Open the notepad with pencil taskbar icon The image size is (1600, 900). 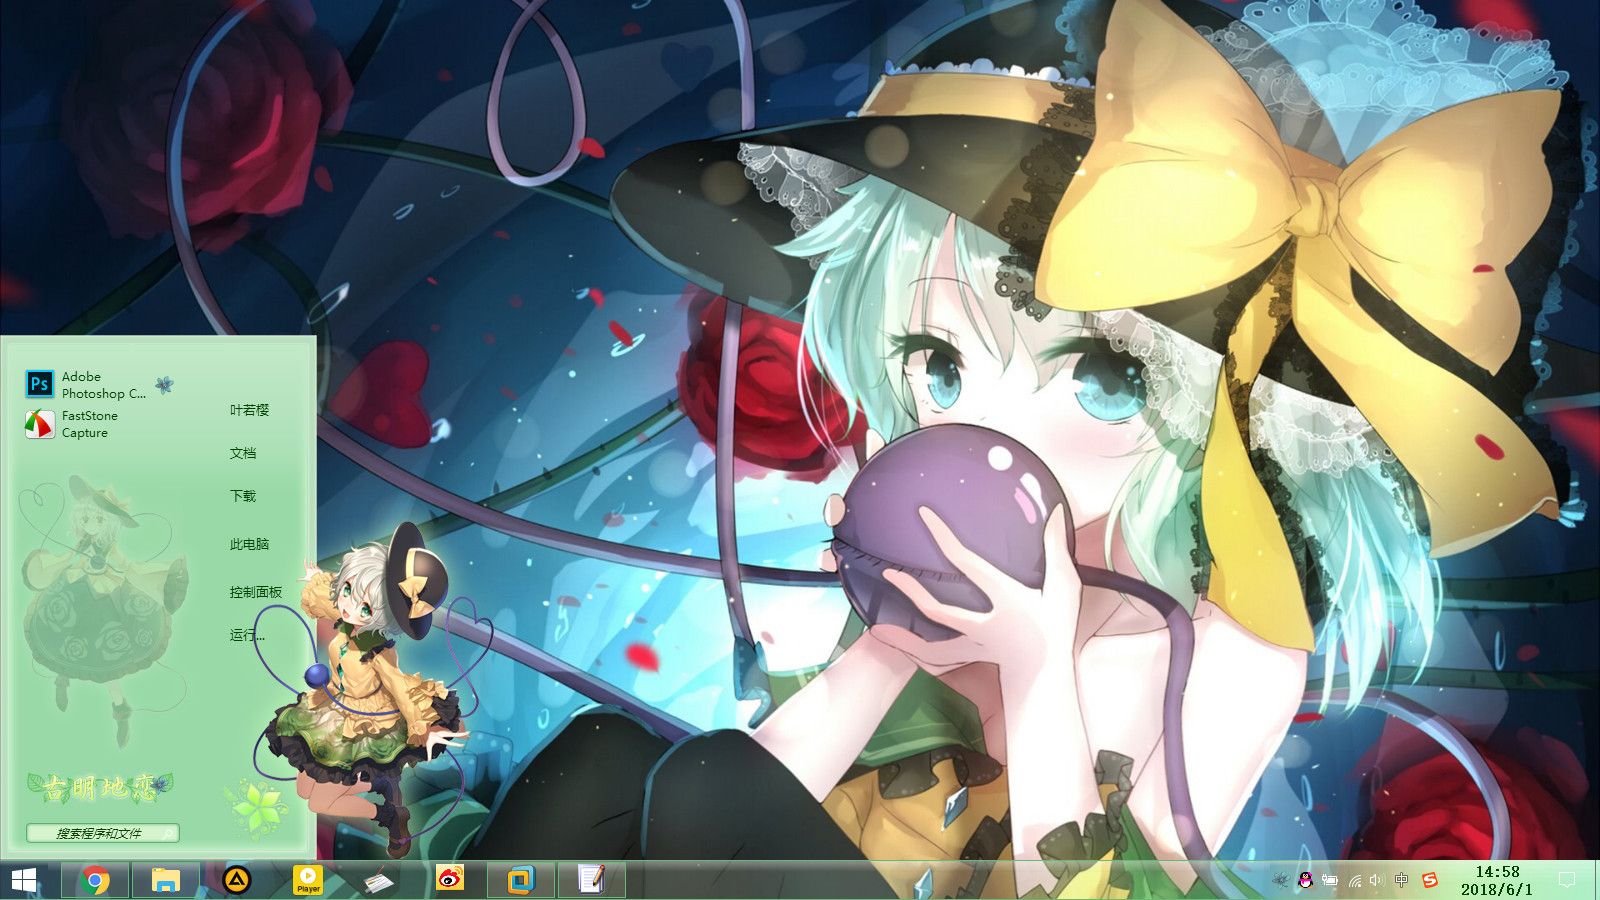click(591, 880)
